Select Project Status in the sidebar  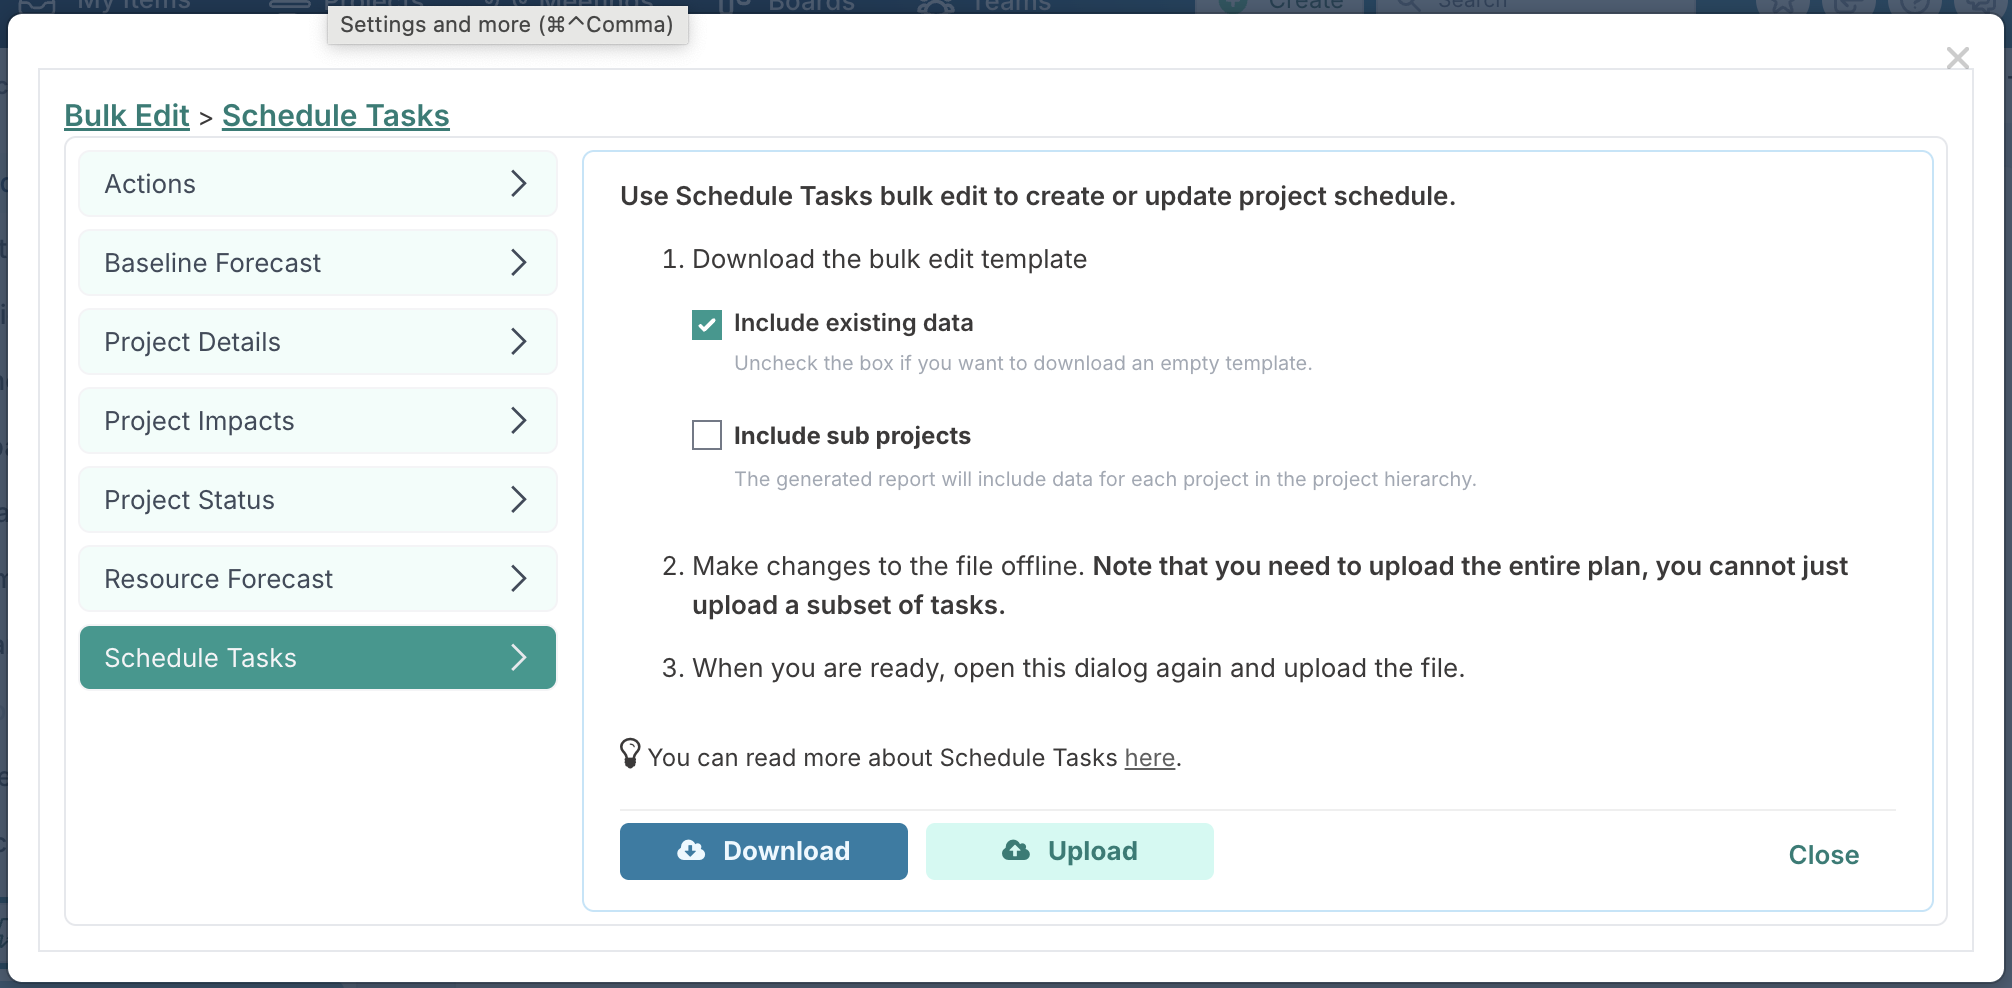click(x=190, y=500)
